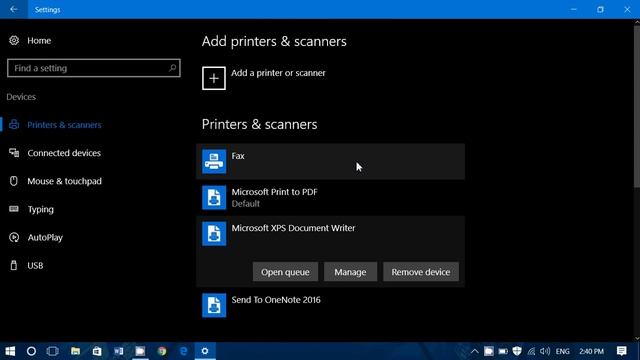The height and width of the screenshot is (360, 640).
Task: Click the Typing keyboard icon
Action: pos(14,209)
